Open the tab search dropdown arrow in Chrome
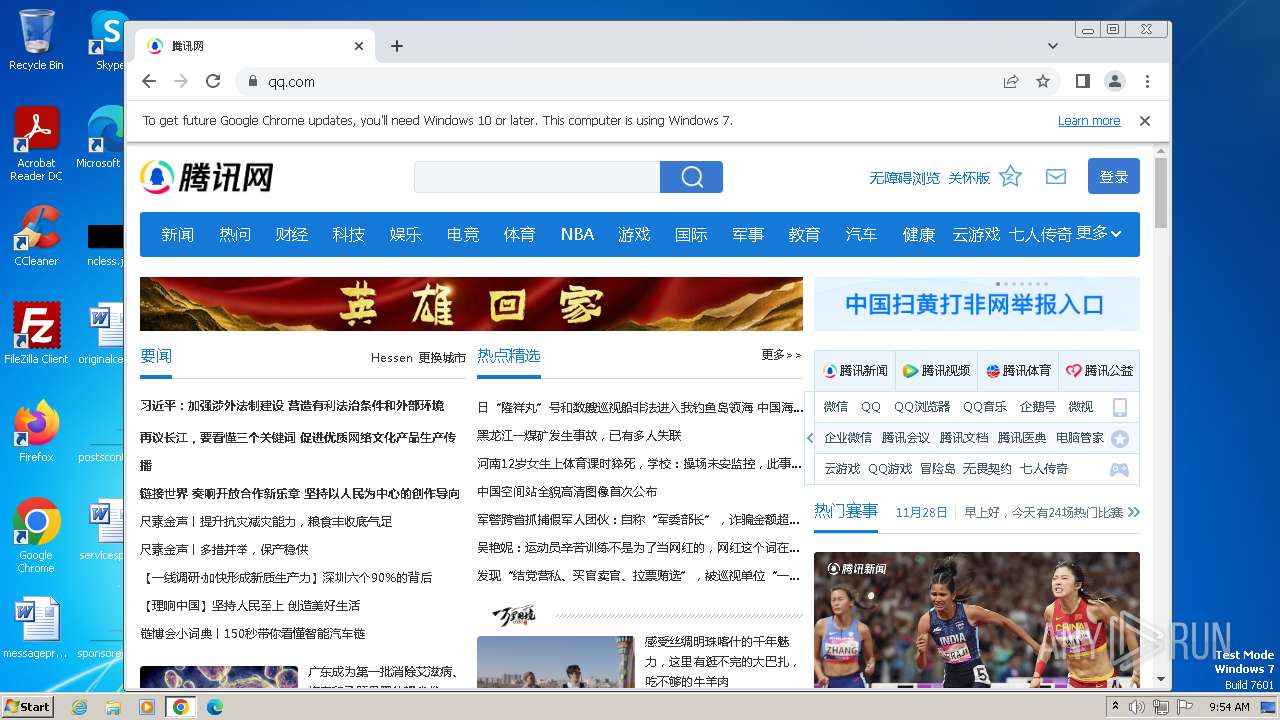The image size is (1280, 720). (x=1052, y=46)
